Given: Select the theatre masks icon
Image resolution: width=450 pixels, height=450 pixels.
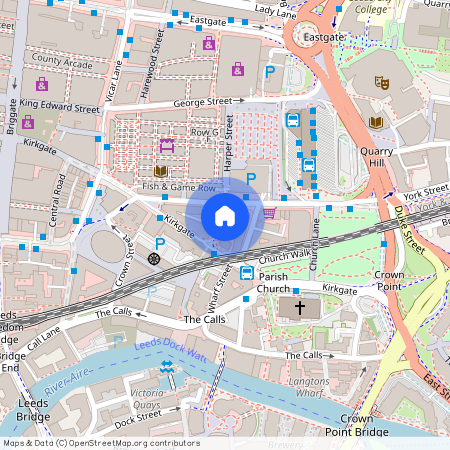Looking at the screenshot, I should coord(382,82).
